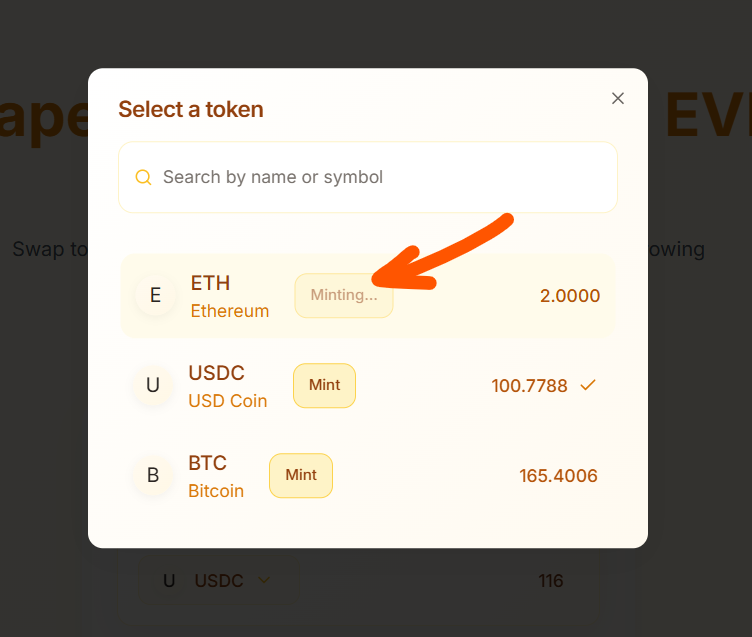The width and height of the screenshot is (752, 637).
Task: Click the search magnifier icon
Action: (x=143, y=177)
